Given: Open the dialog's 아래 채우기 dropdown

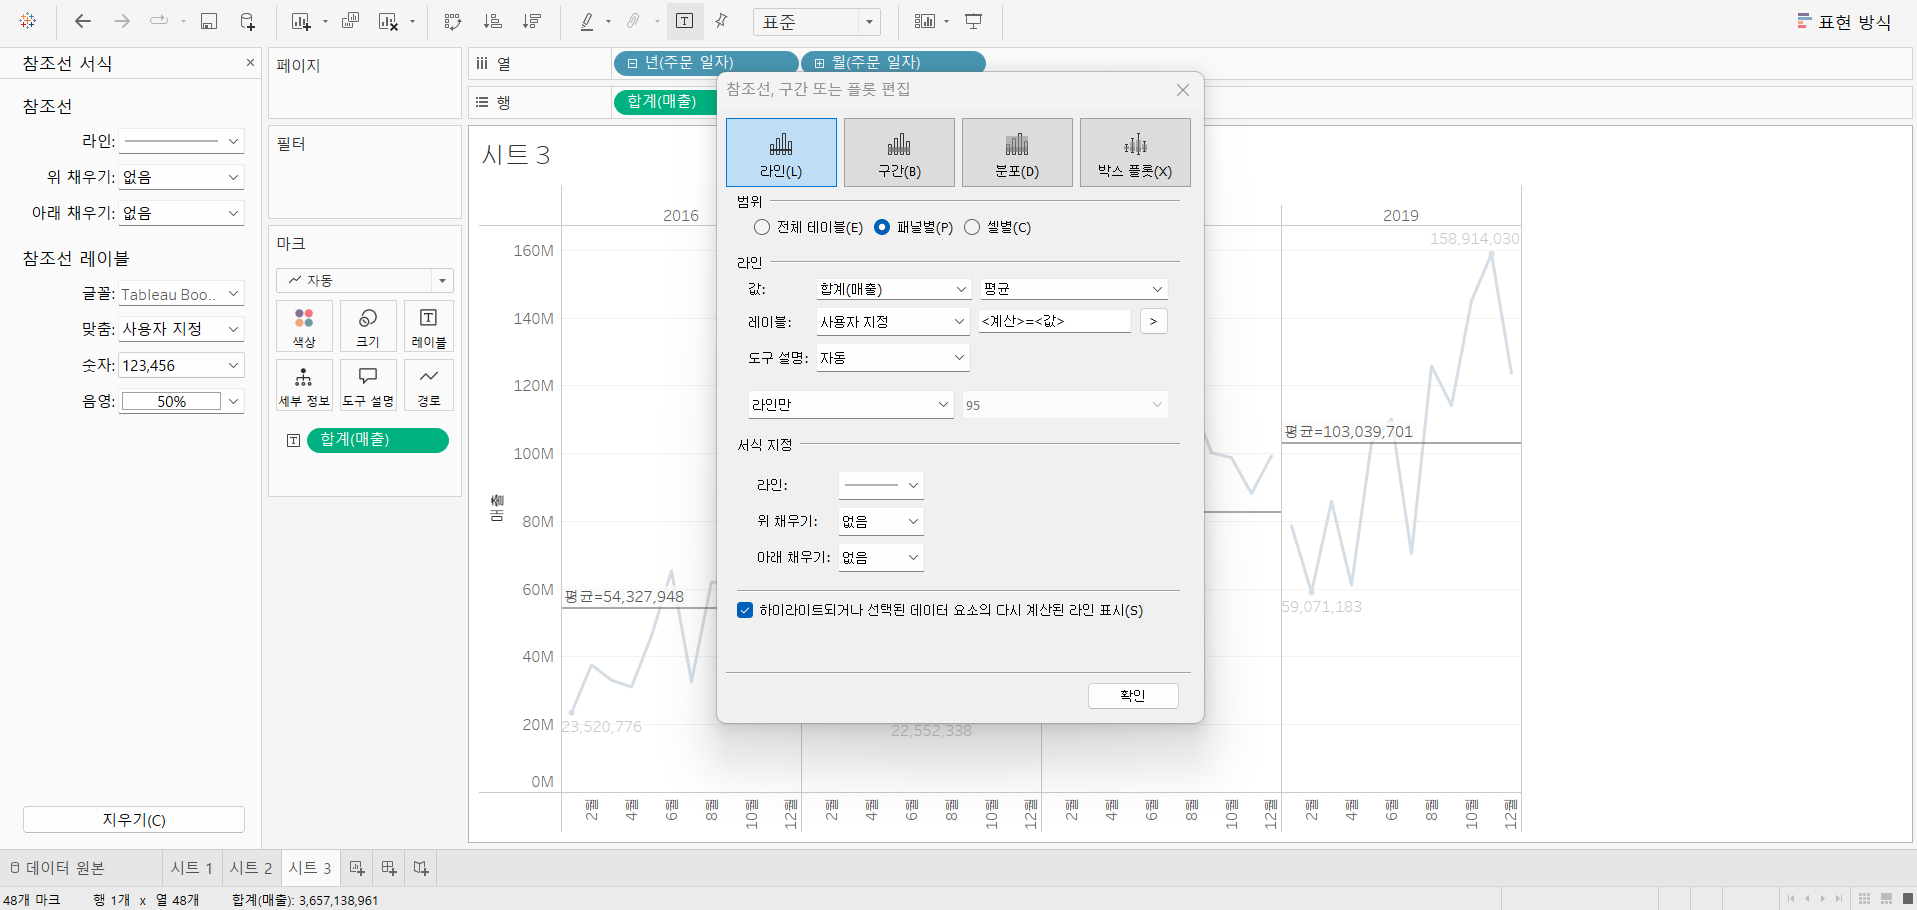Looking at the screenshot, I should 881,557.
